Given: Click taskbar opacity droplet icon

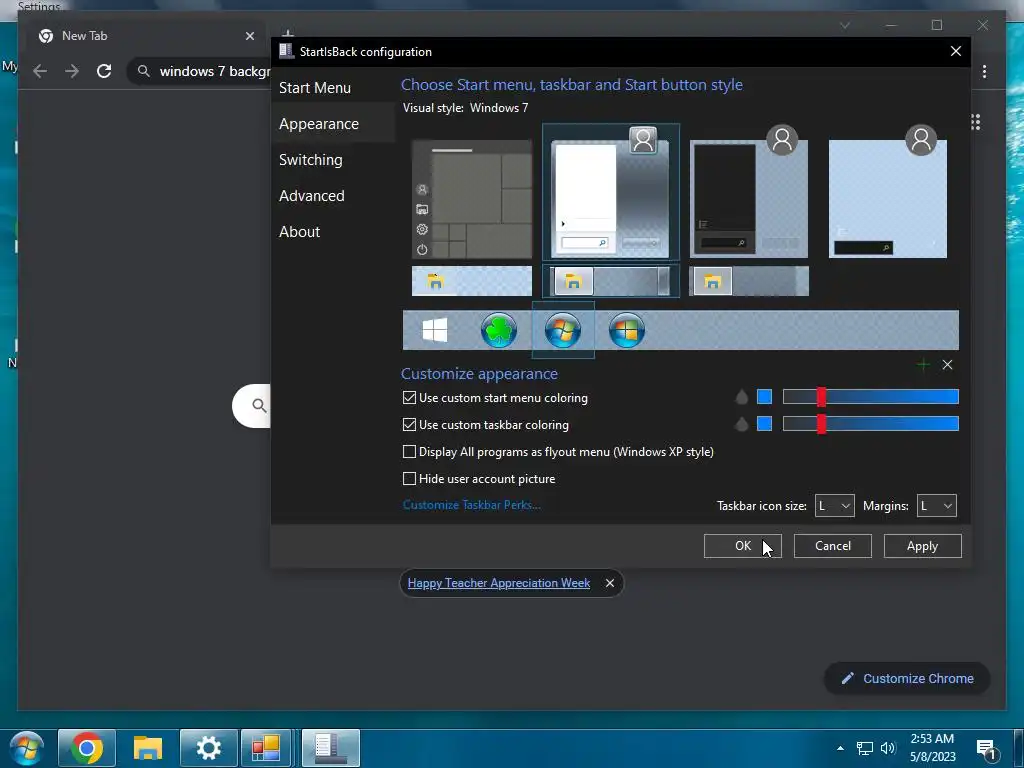Looking at the screenshot, I should 741,424.
